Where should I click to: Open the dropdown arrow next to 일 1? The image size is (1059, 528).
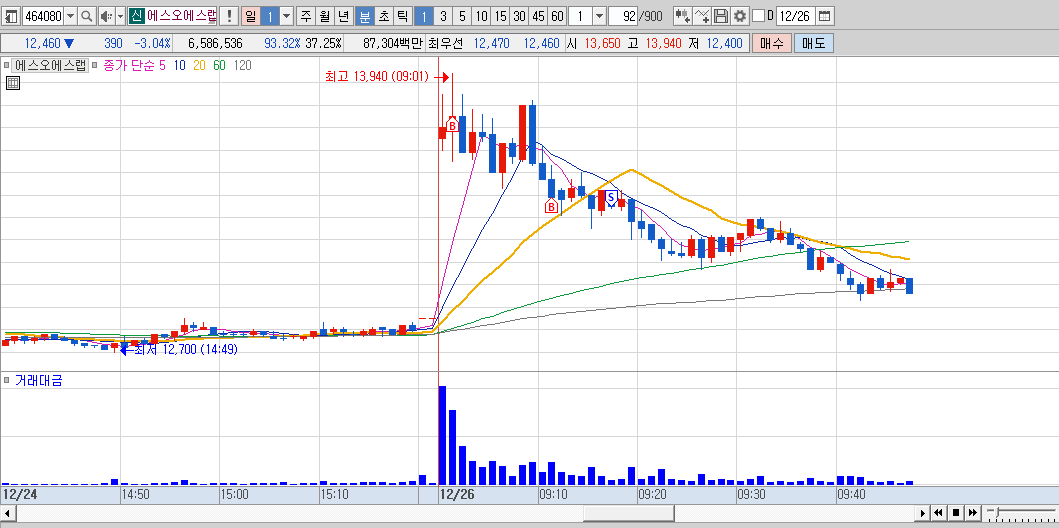point(286,16)
